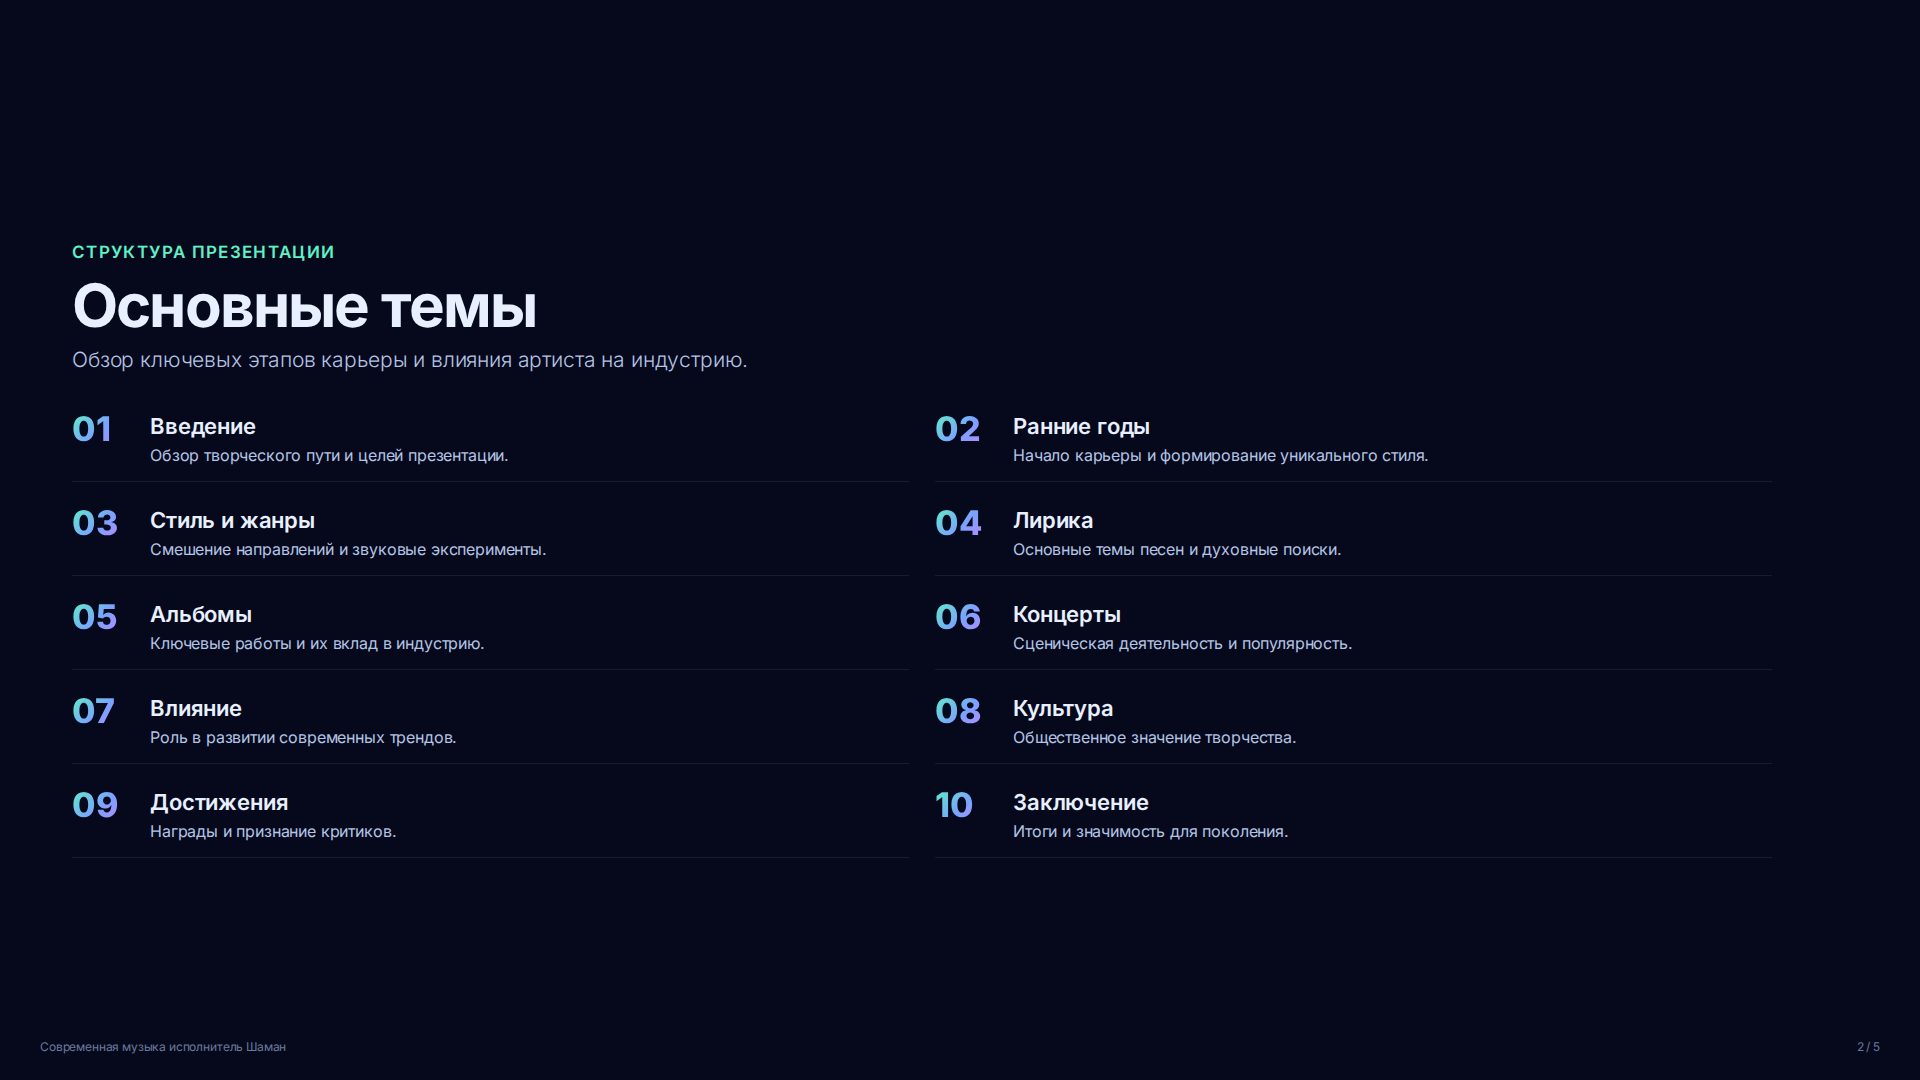Select the number 08
The height and width of the screenshot is (1080, 1920).
pos(958,711)
